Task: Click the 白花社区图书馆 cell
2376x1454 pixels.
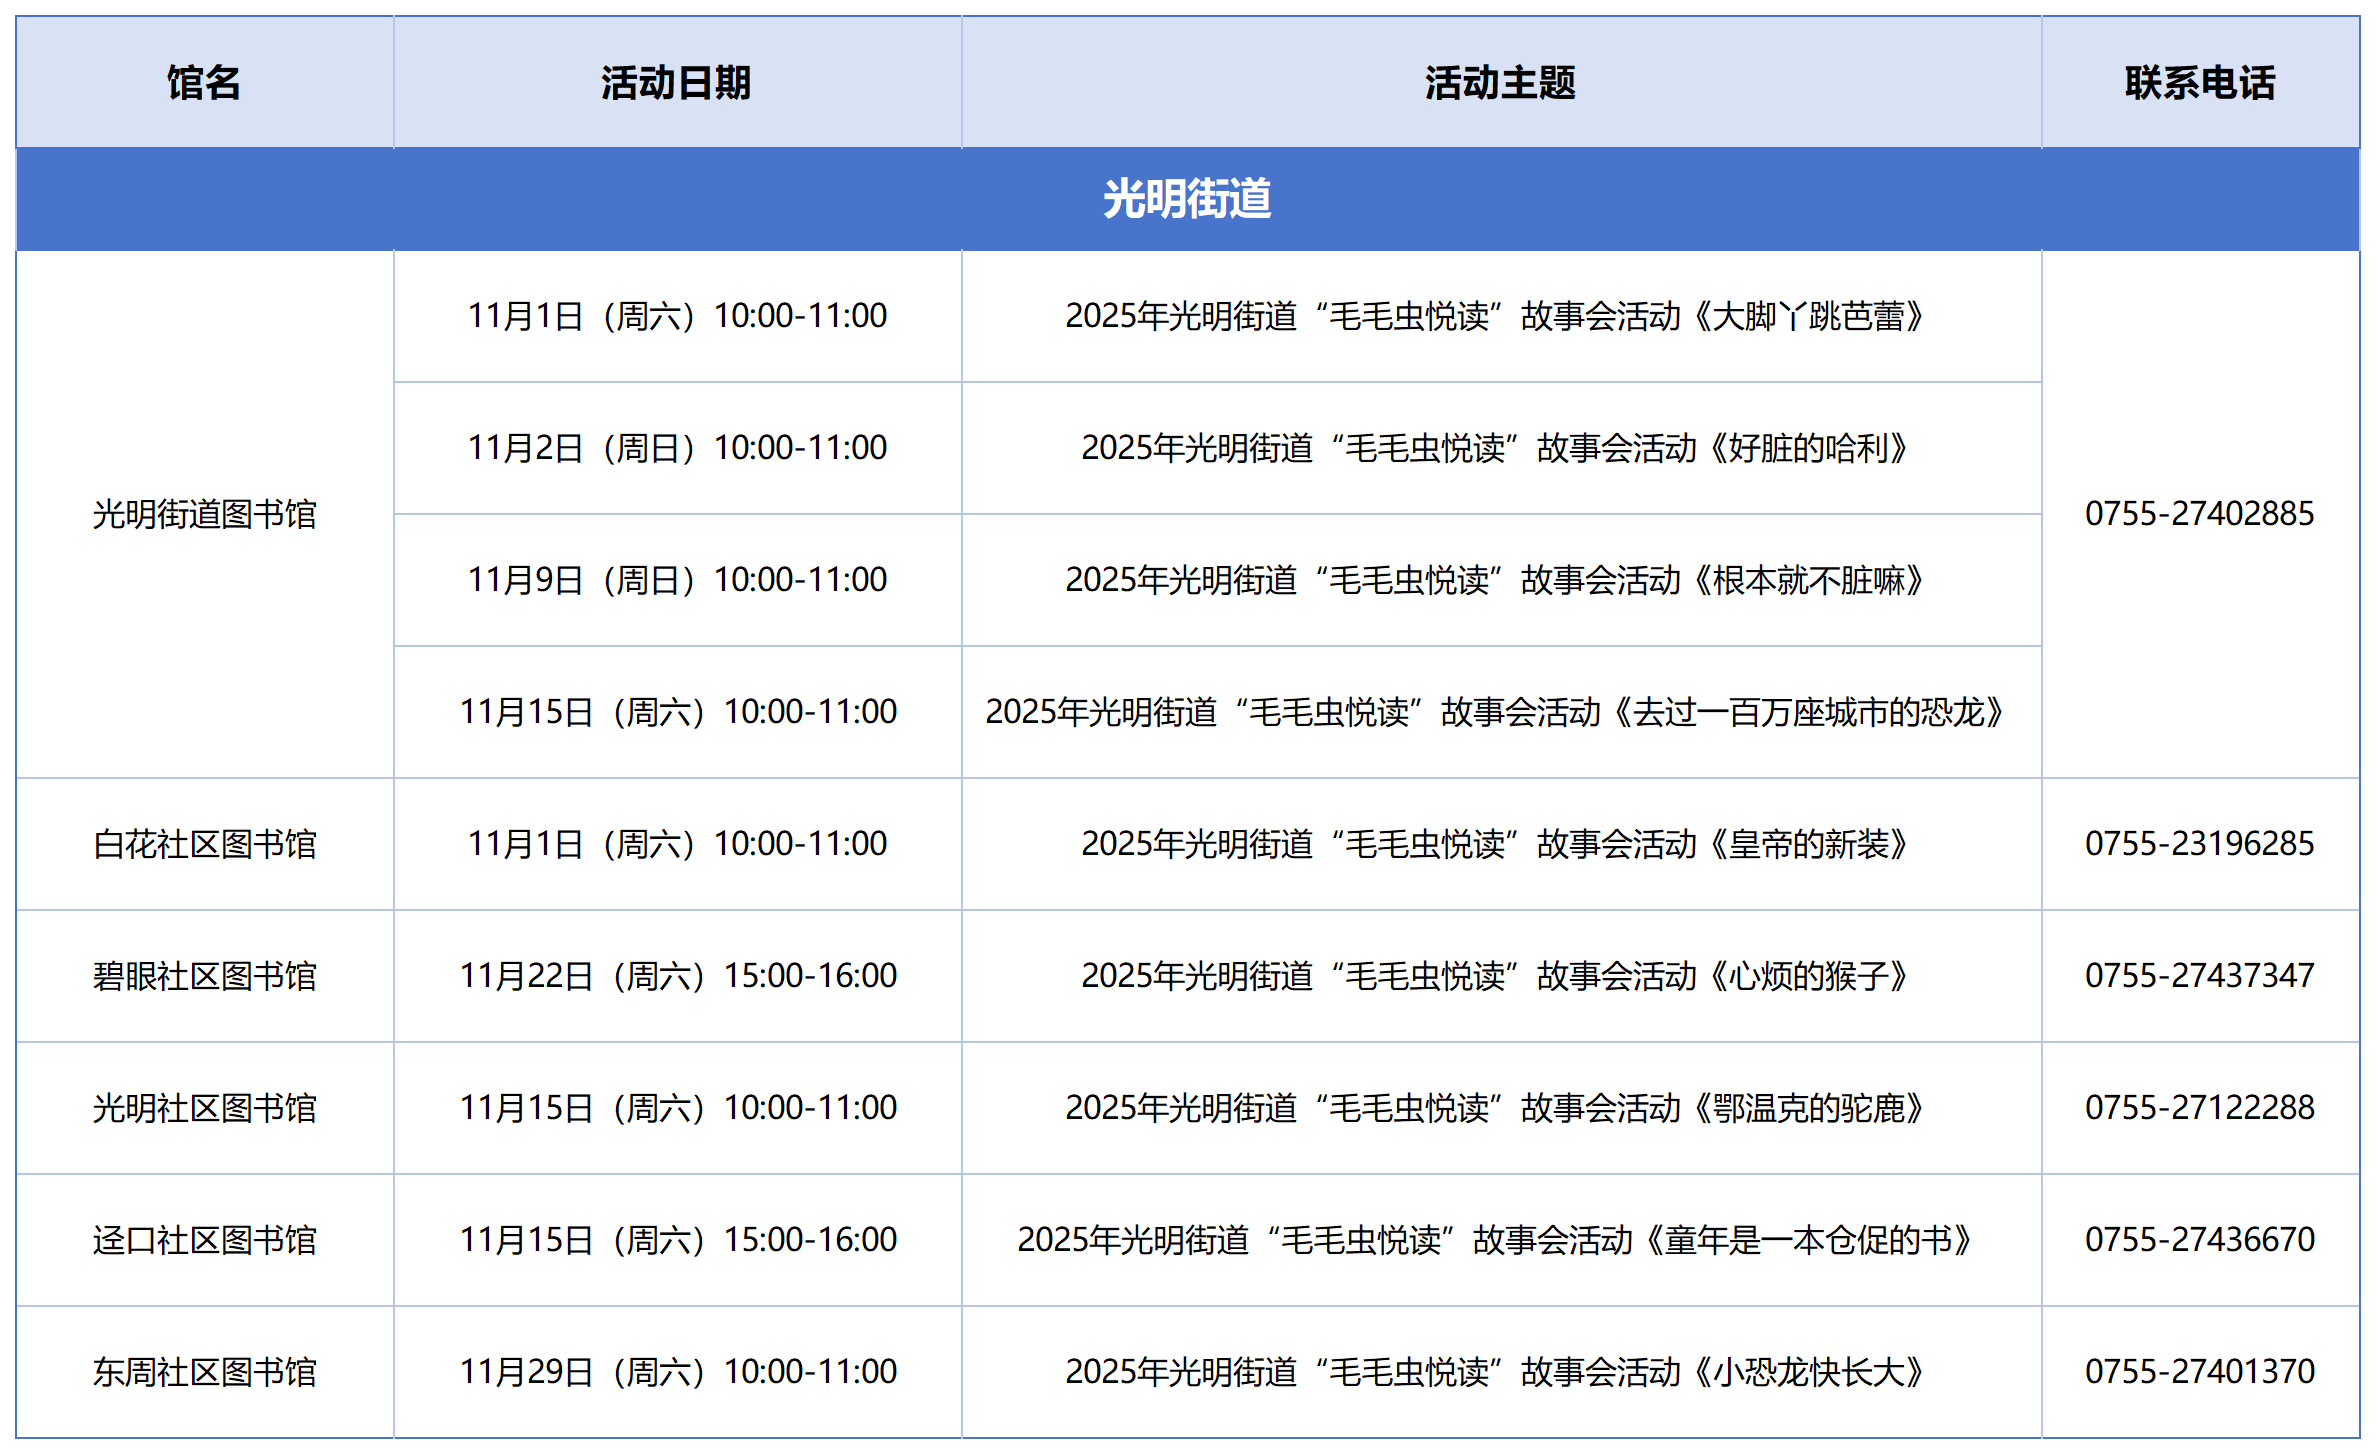Action: [204, 844]
